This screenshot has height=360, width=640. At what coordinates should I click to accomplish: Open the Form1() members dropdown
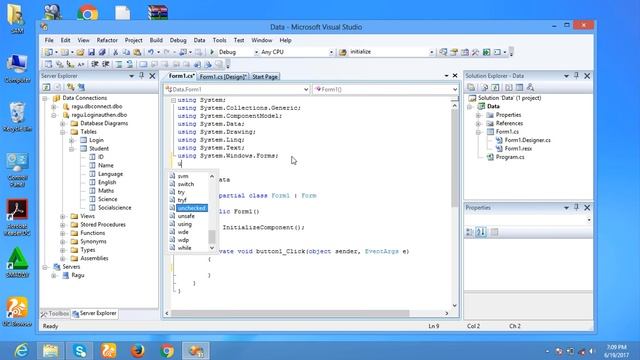click(x=455, y=89)
